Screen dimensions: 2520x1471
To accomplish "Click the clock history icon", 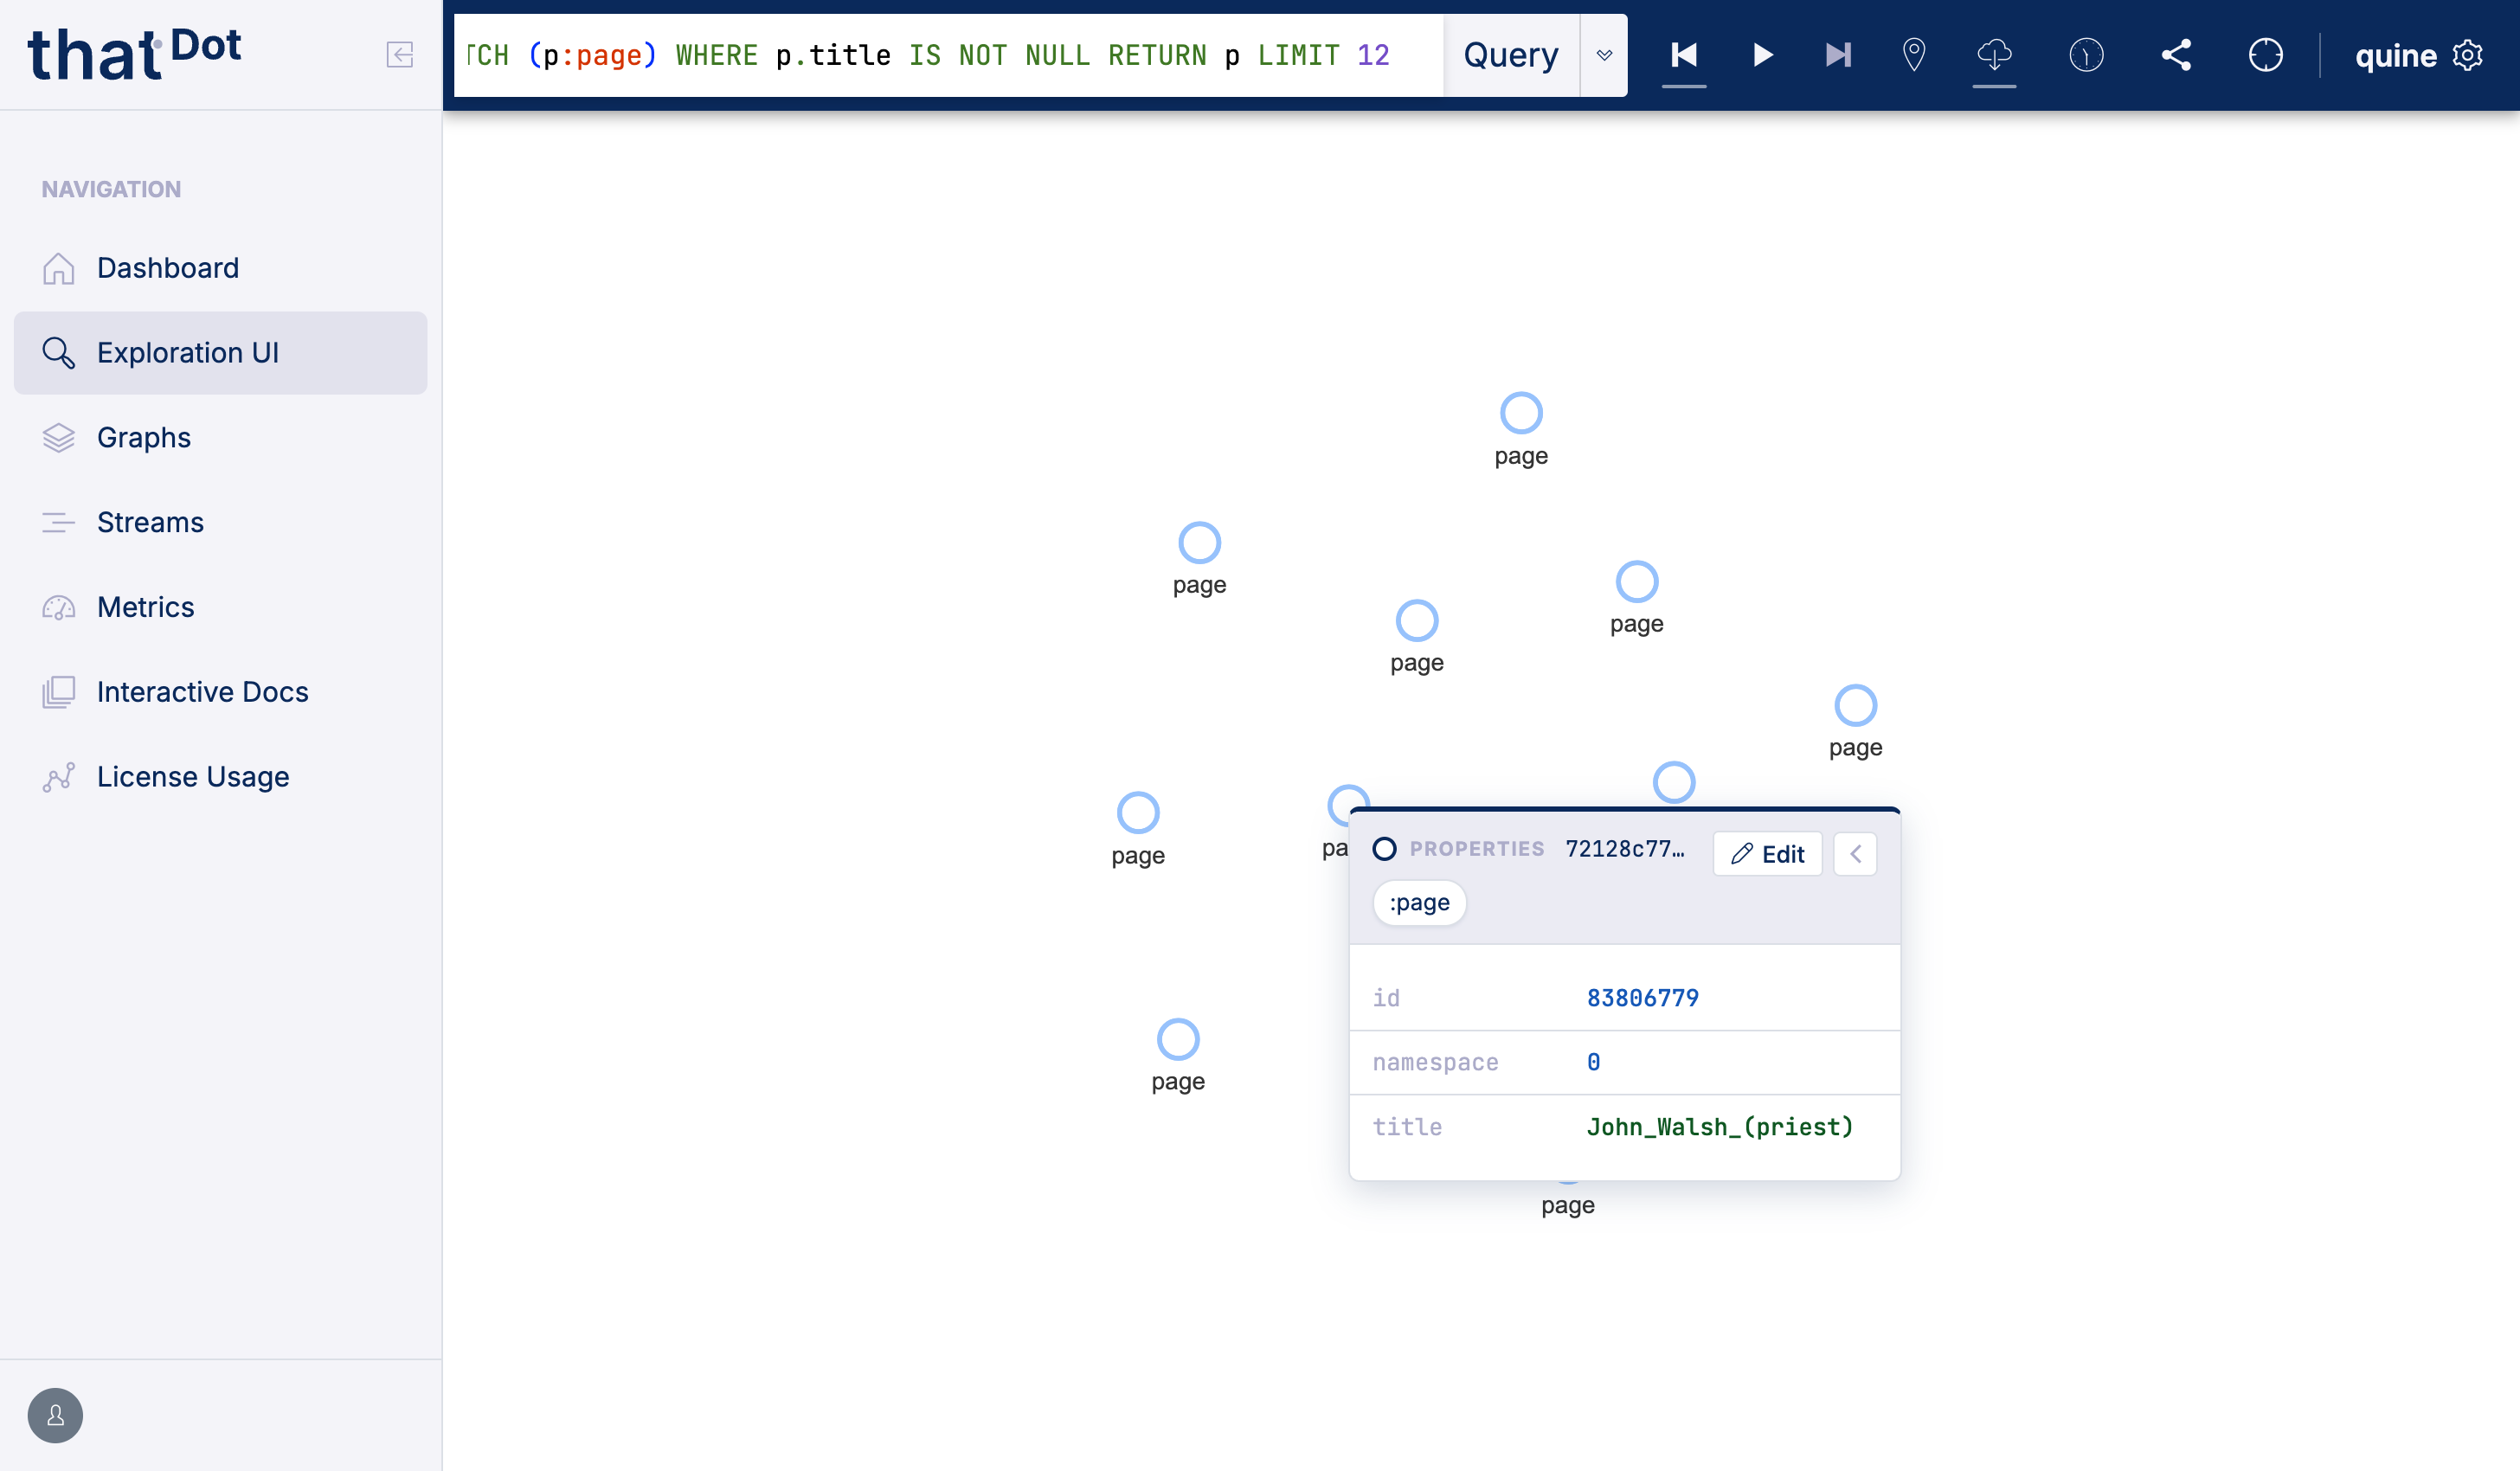I will (x=2086, y=55).
